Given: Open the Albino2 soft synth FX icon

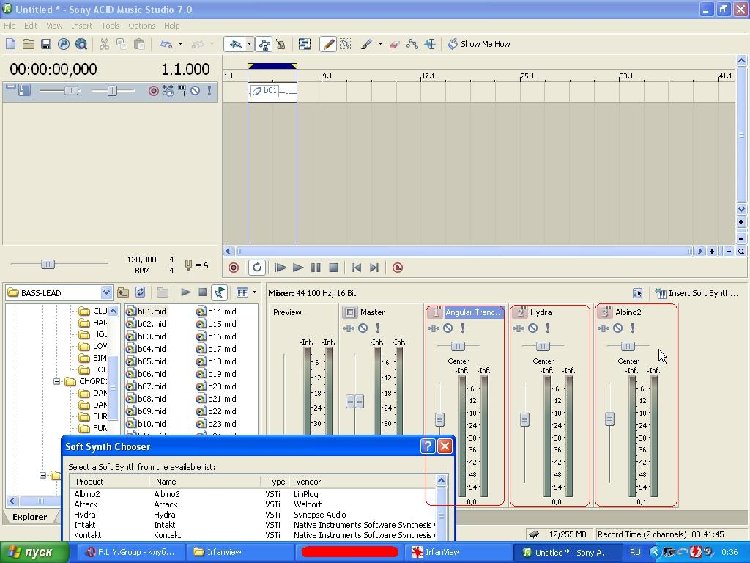Looking at the screenshot, I should coord(604,328).
